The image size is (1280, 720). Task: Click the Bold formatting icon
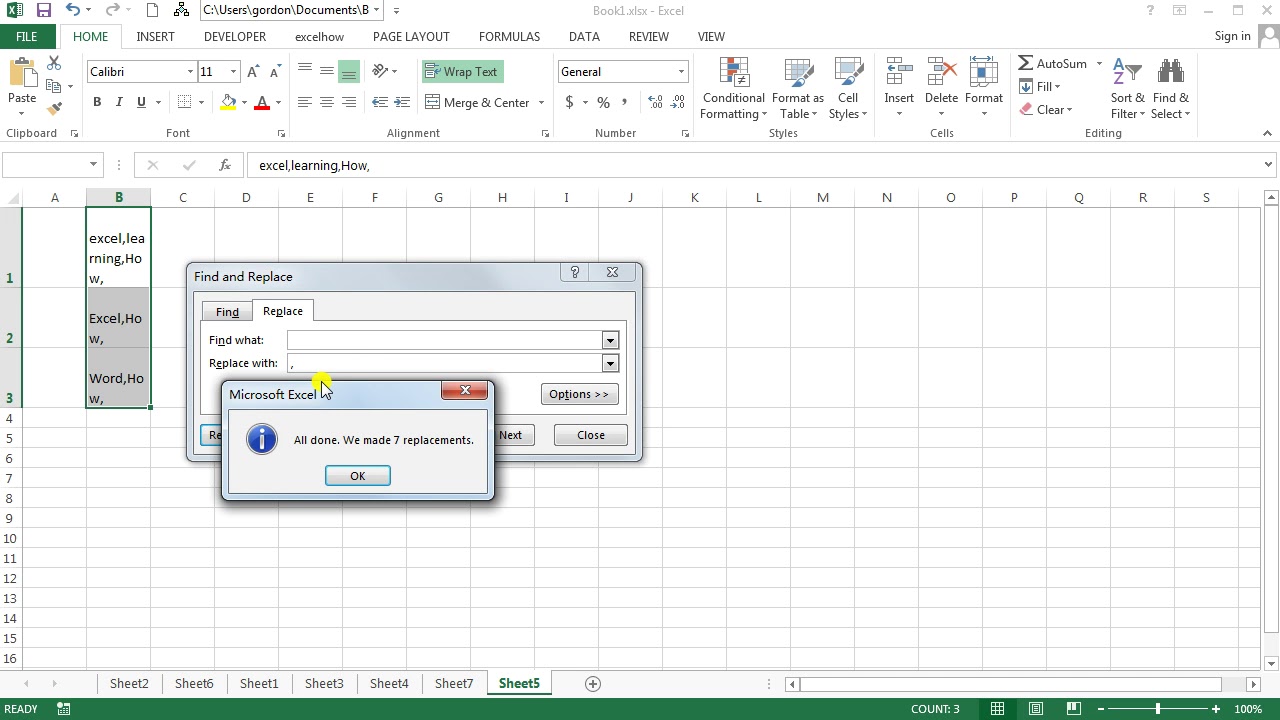point(97,102)
